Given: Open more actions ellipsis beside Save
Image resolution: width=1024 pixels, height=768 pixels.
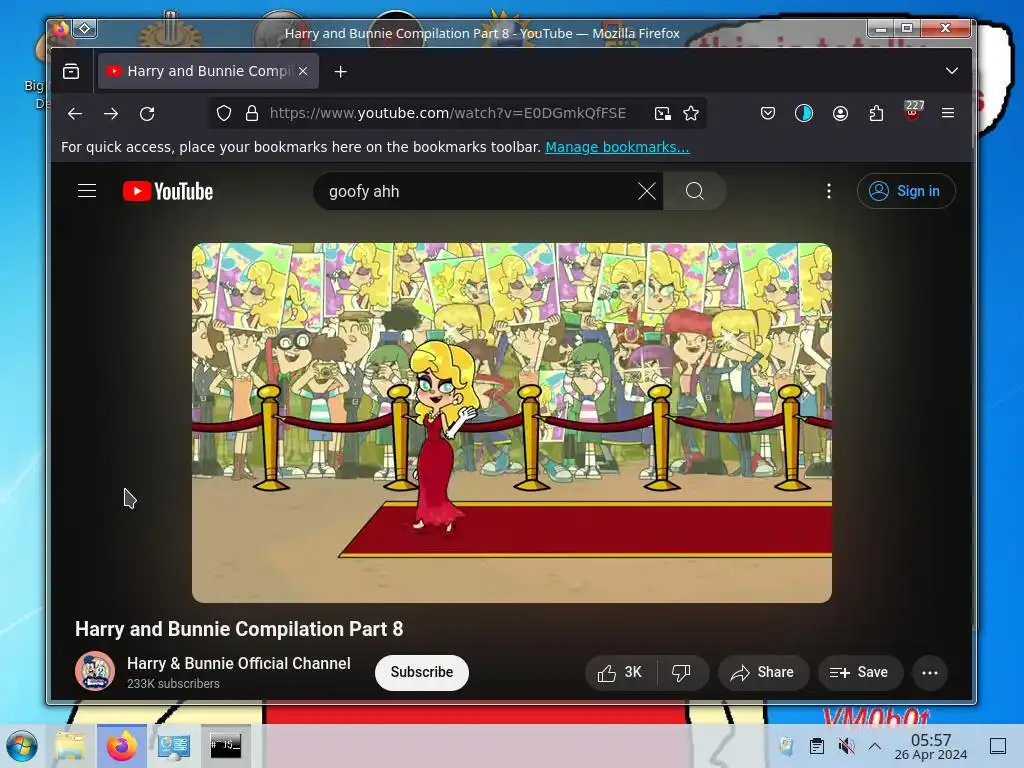Looking at the screenshot, I should (930, 673).
